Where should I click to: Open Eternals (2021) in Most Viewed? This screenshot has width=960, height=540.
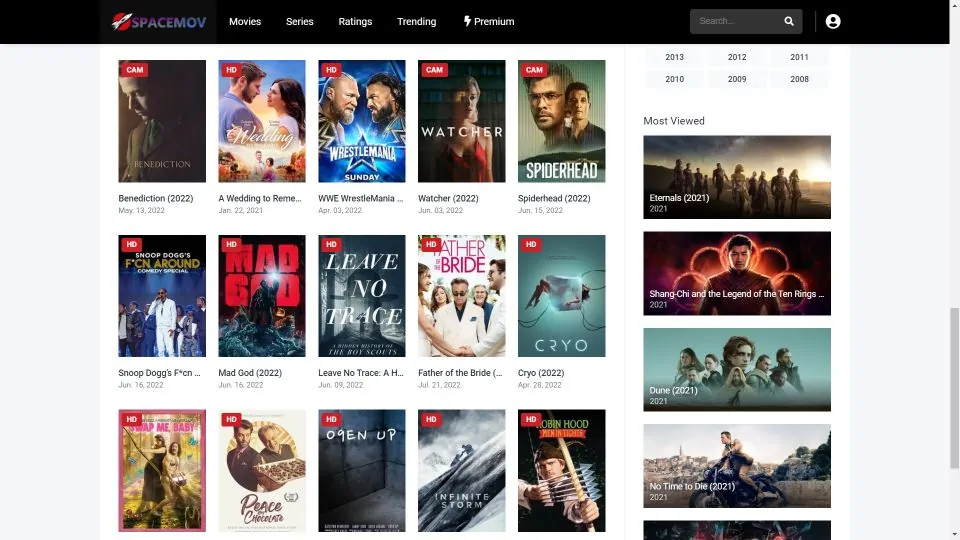click(737, 177)
